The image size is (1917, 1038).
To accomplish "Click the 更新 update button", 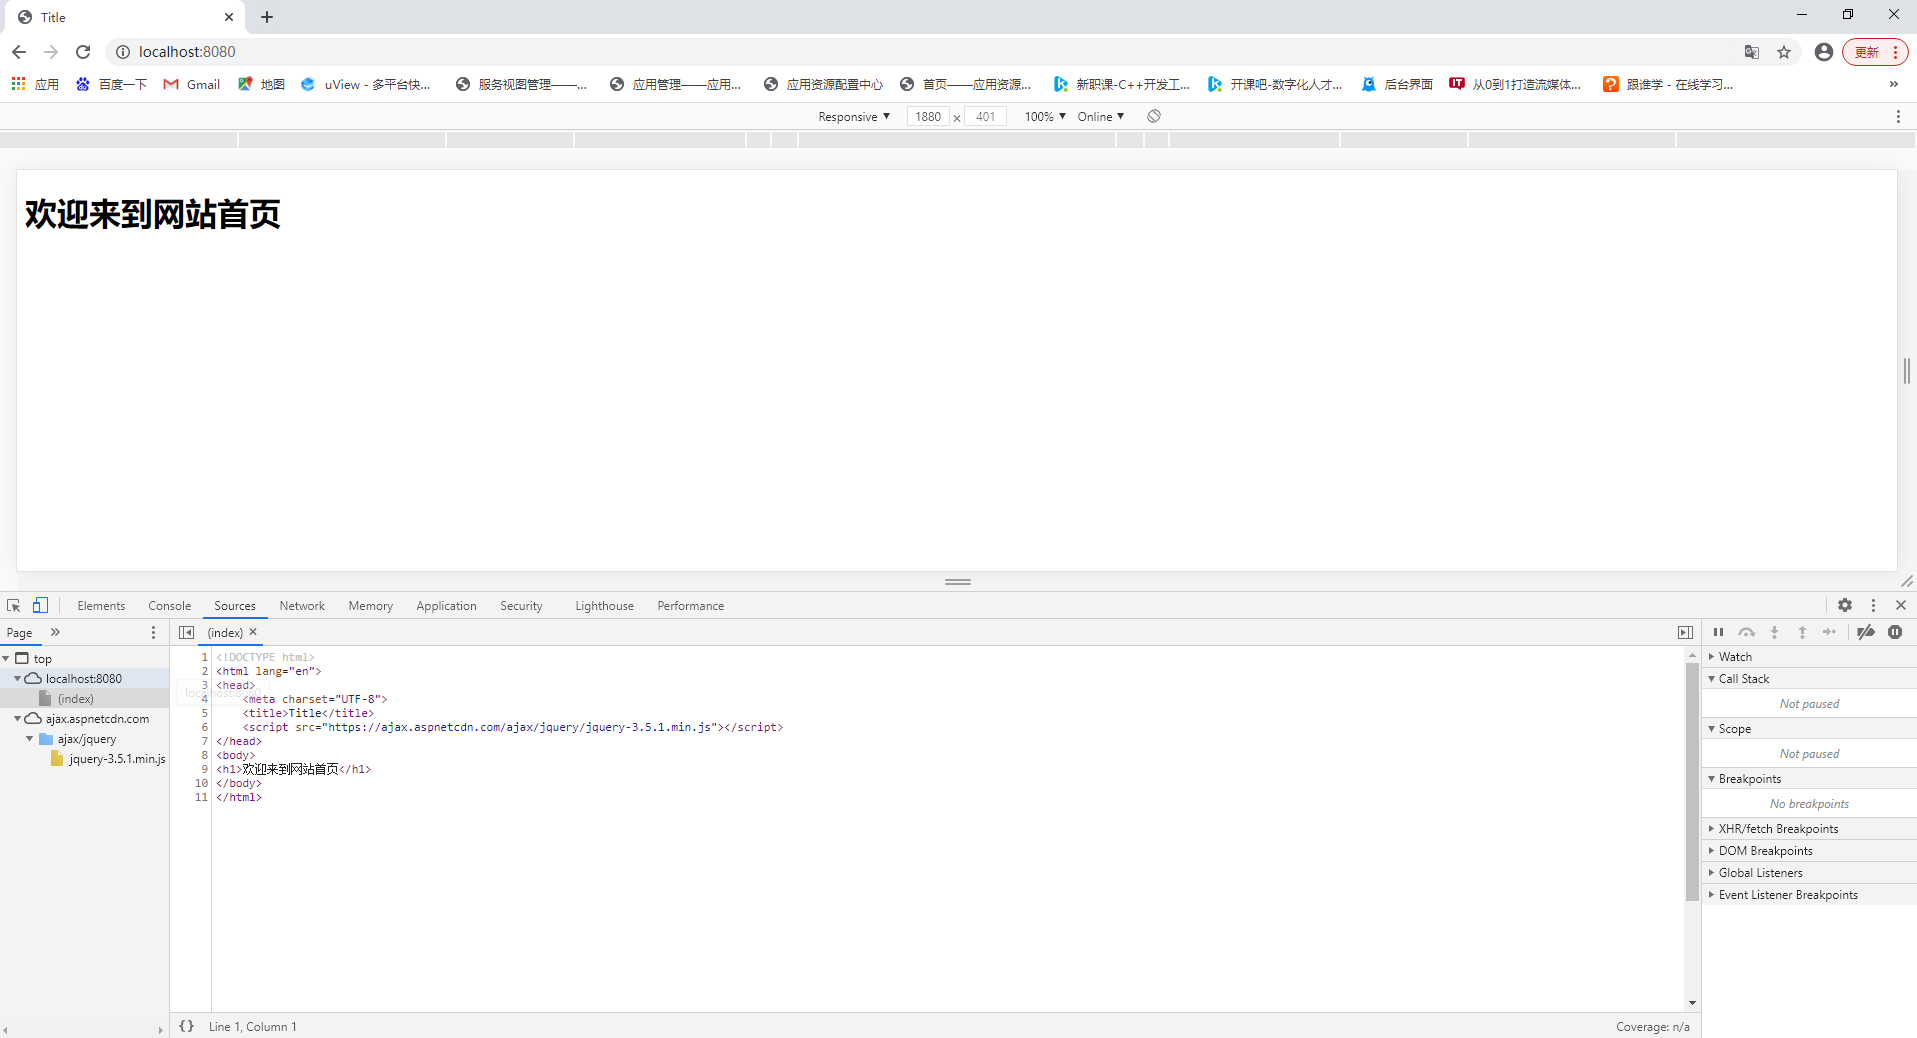I will [1875, 52].
